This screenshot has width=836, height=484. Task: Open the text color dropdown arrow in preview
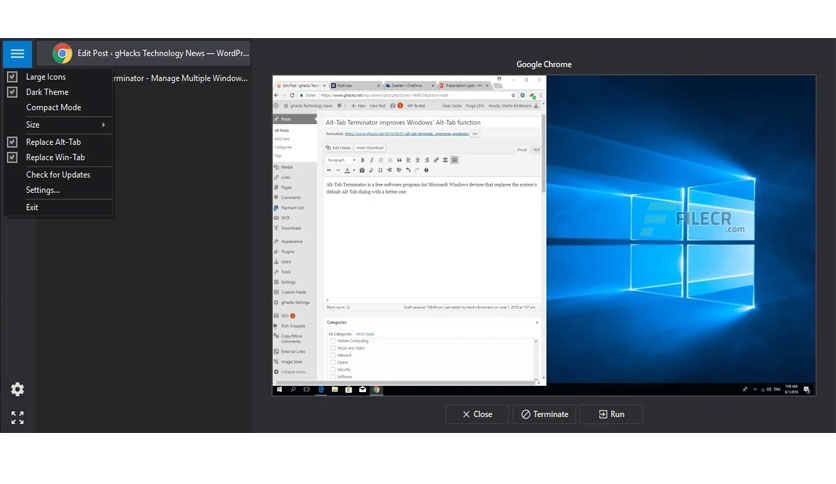point(353,171)
